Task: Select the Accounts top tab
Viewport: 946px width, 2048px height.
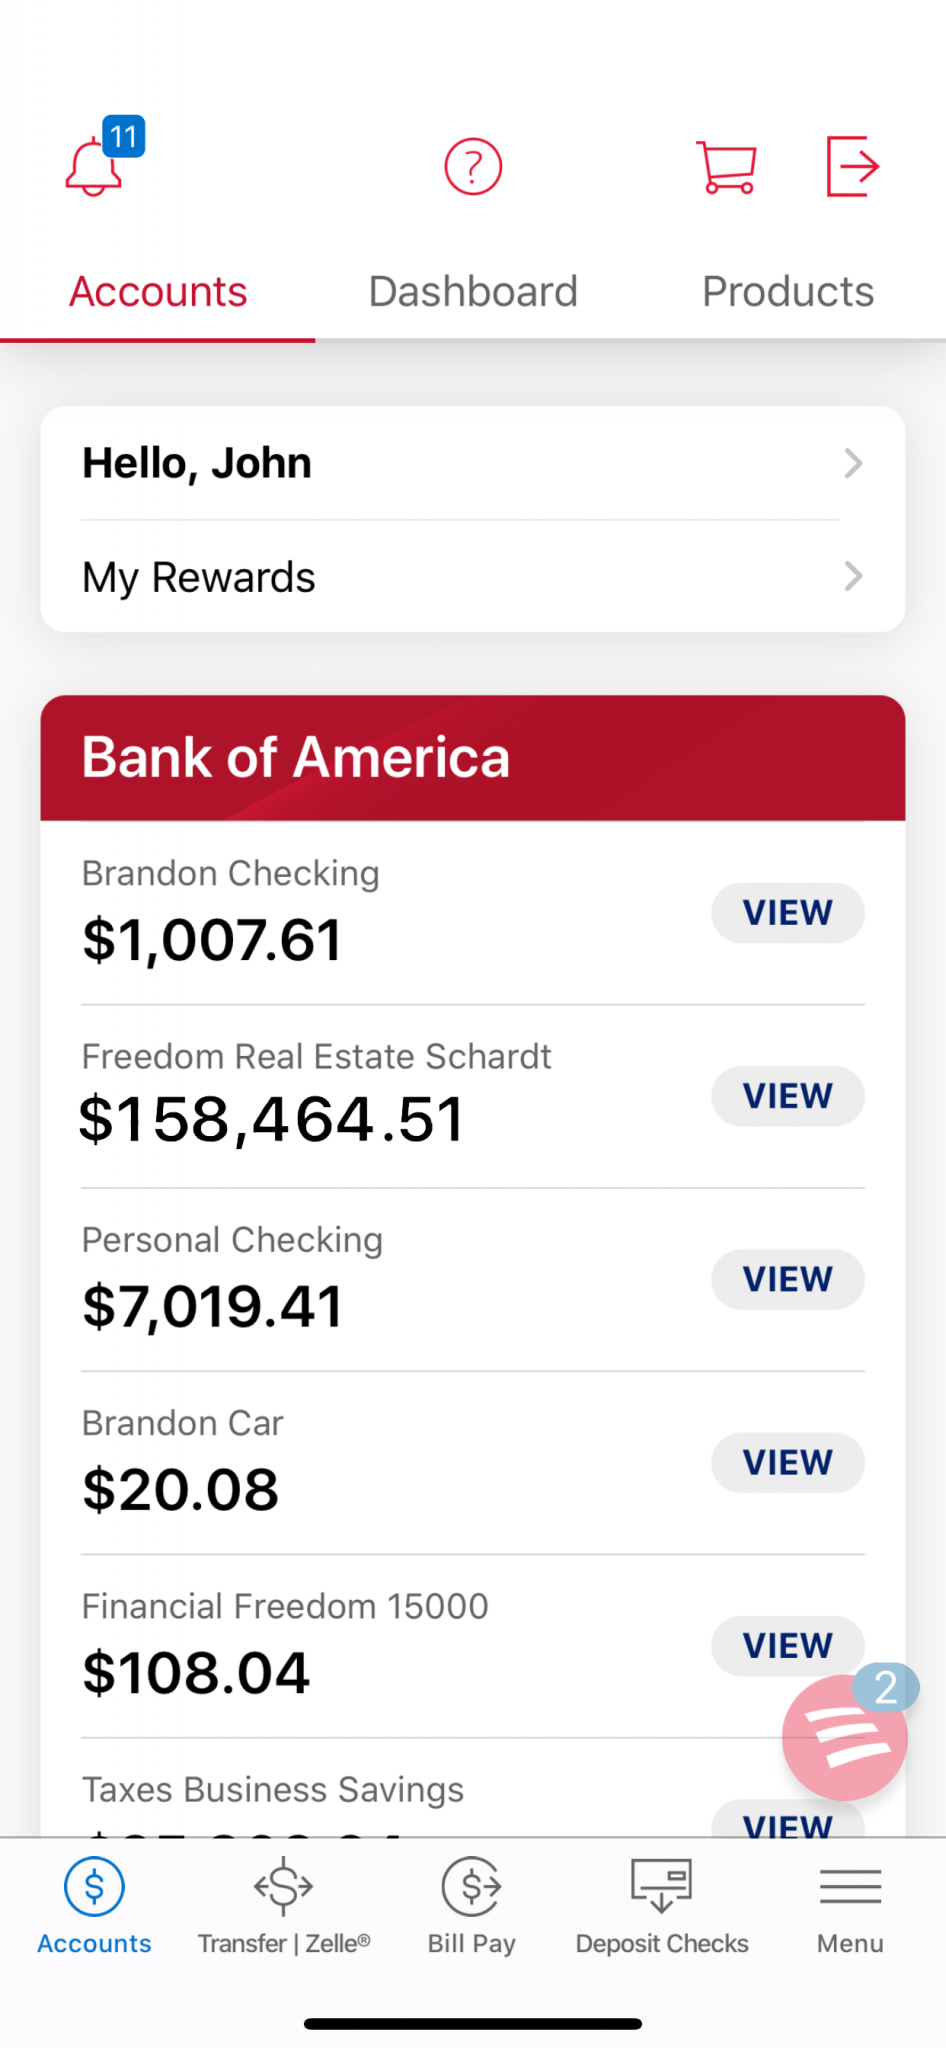Action: 158,292
